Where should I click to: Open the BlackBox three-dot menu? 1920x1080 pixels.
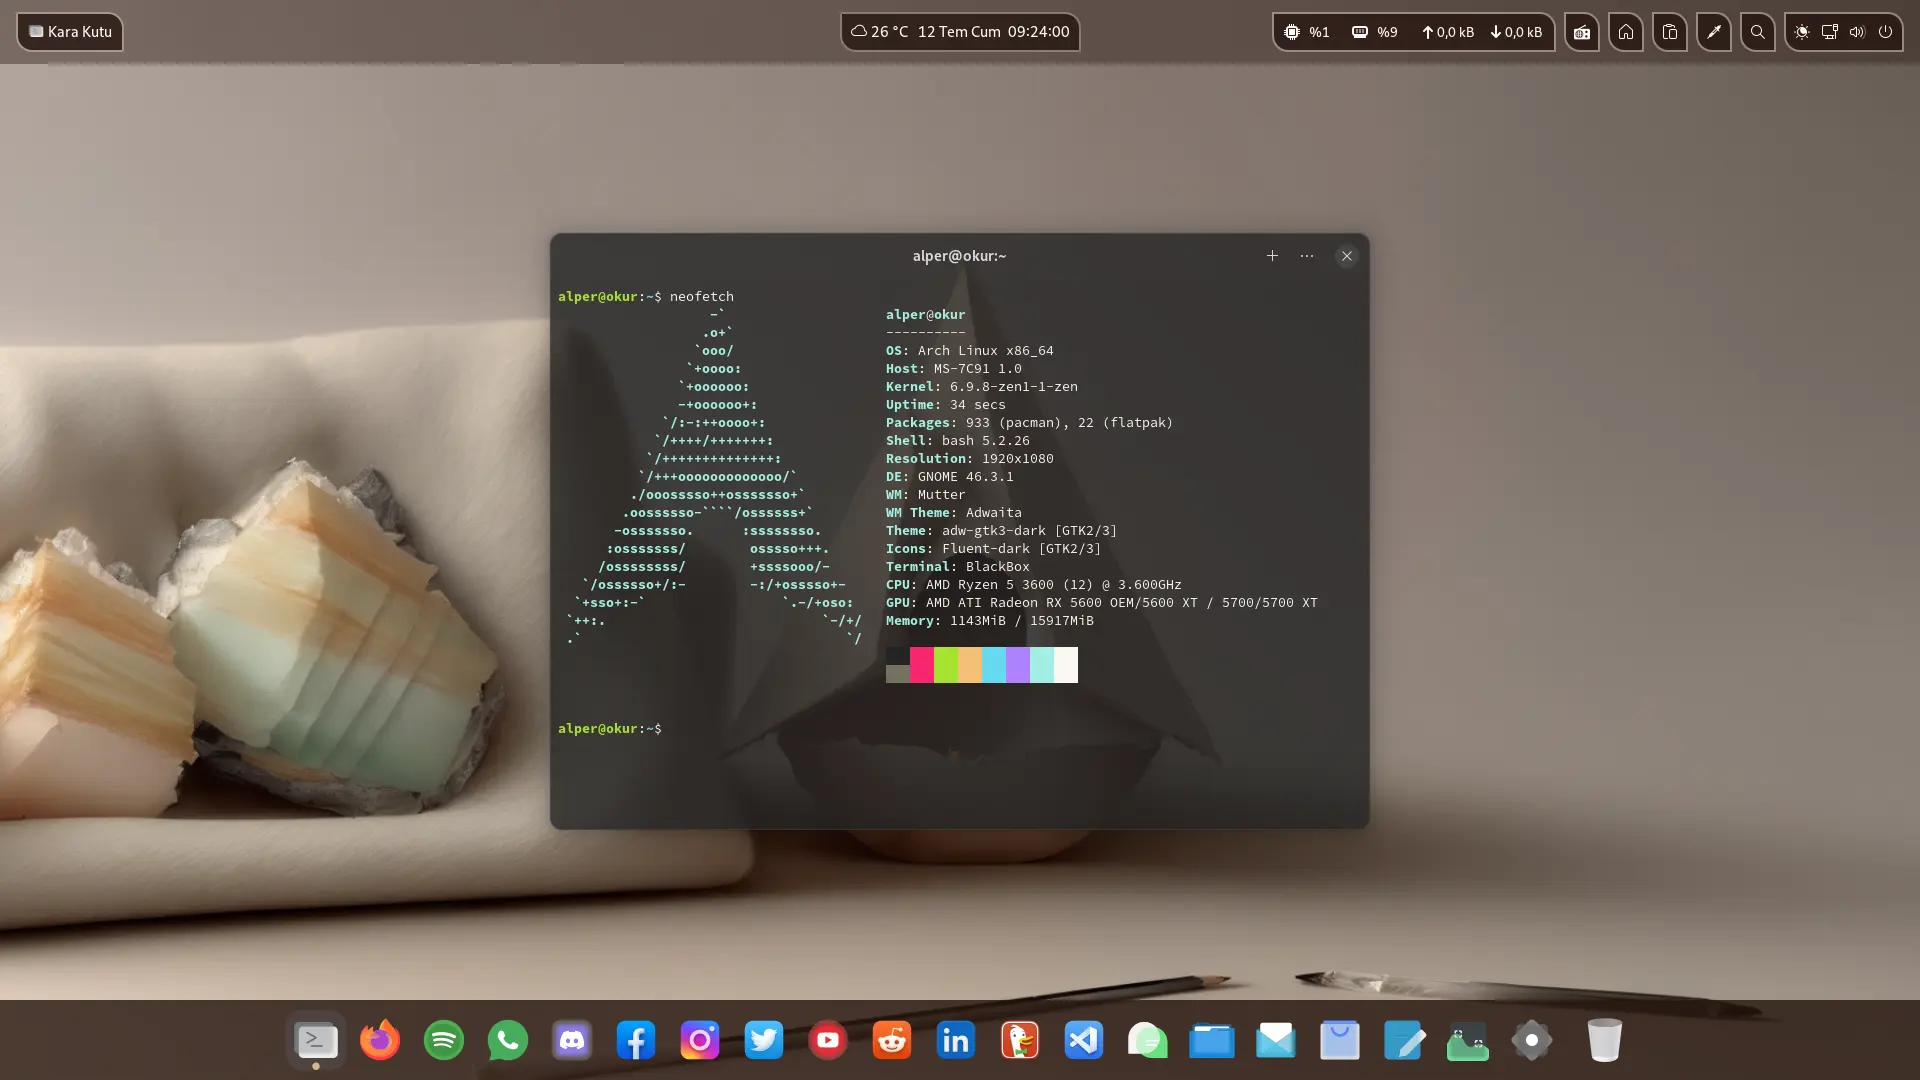[1307, 256]
